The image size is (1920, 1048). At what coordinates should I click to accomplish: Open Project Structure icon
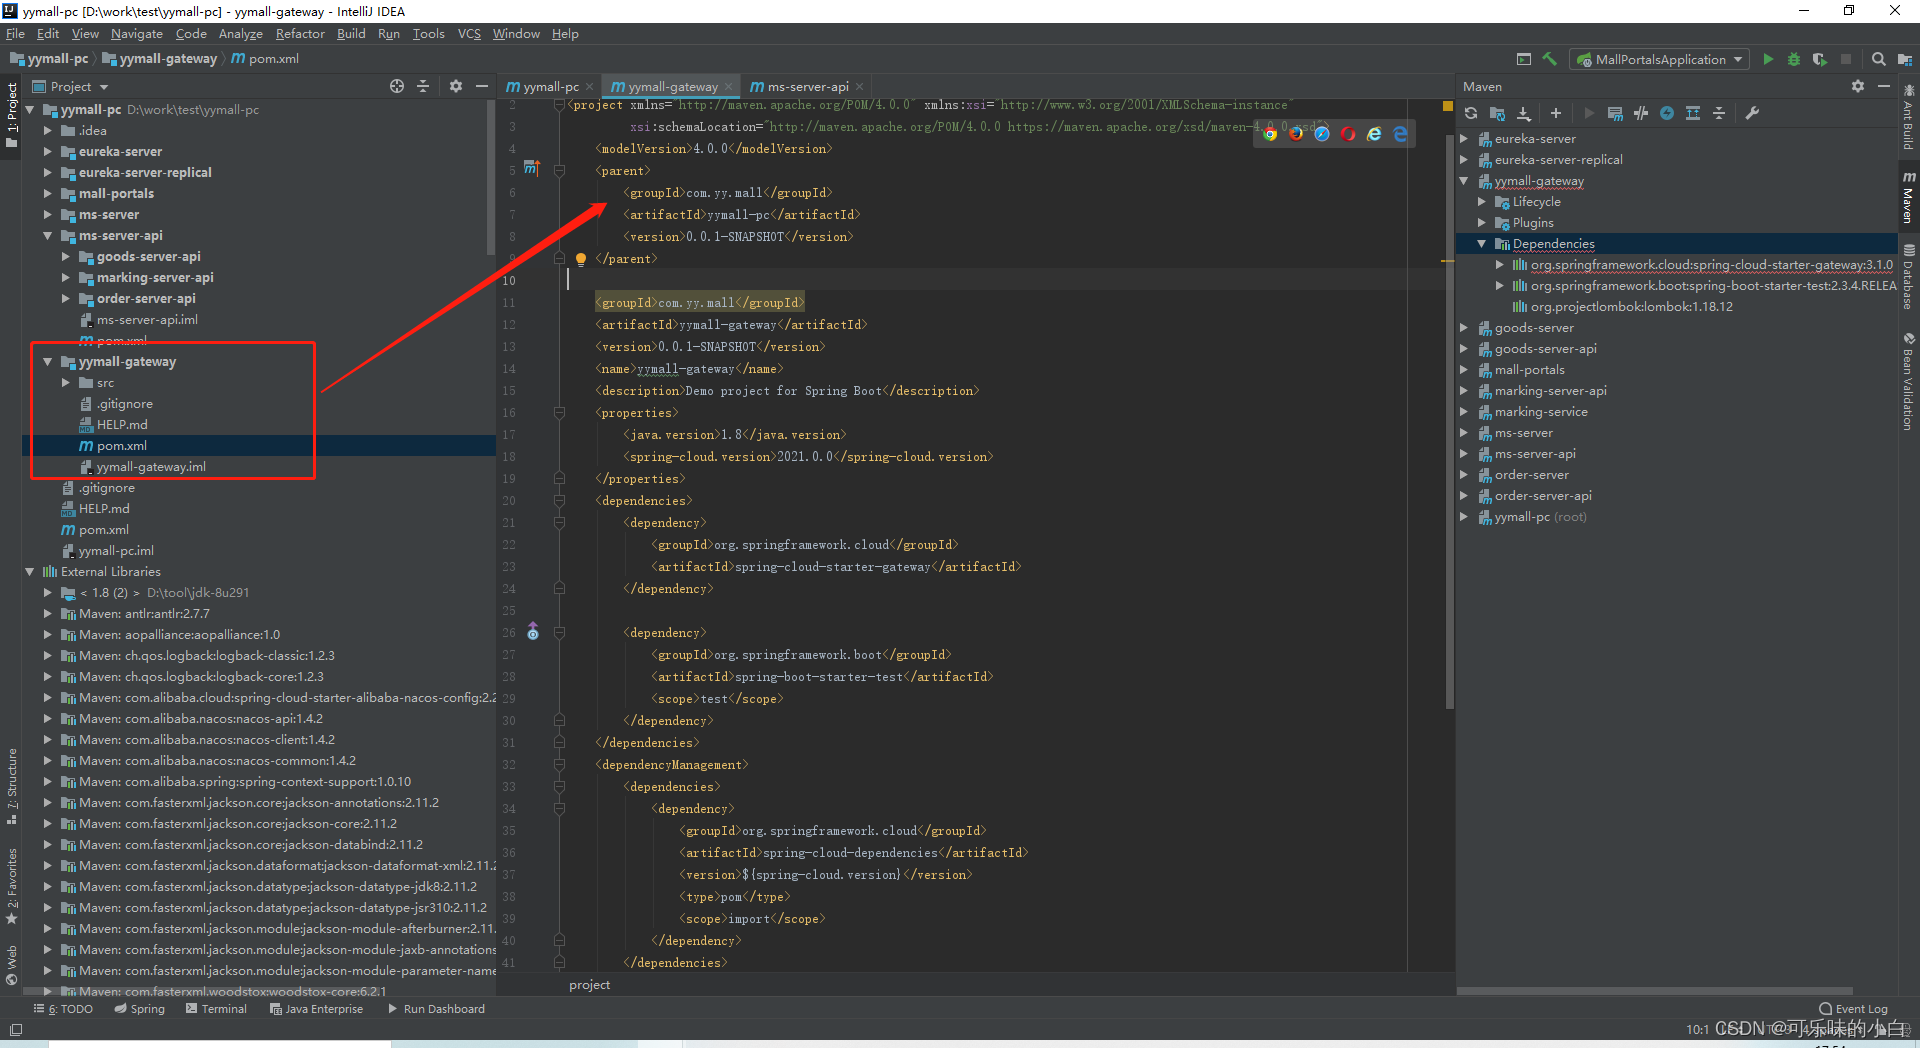tap(1905, 59)
